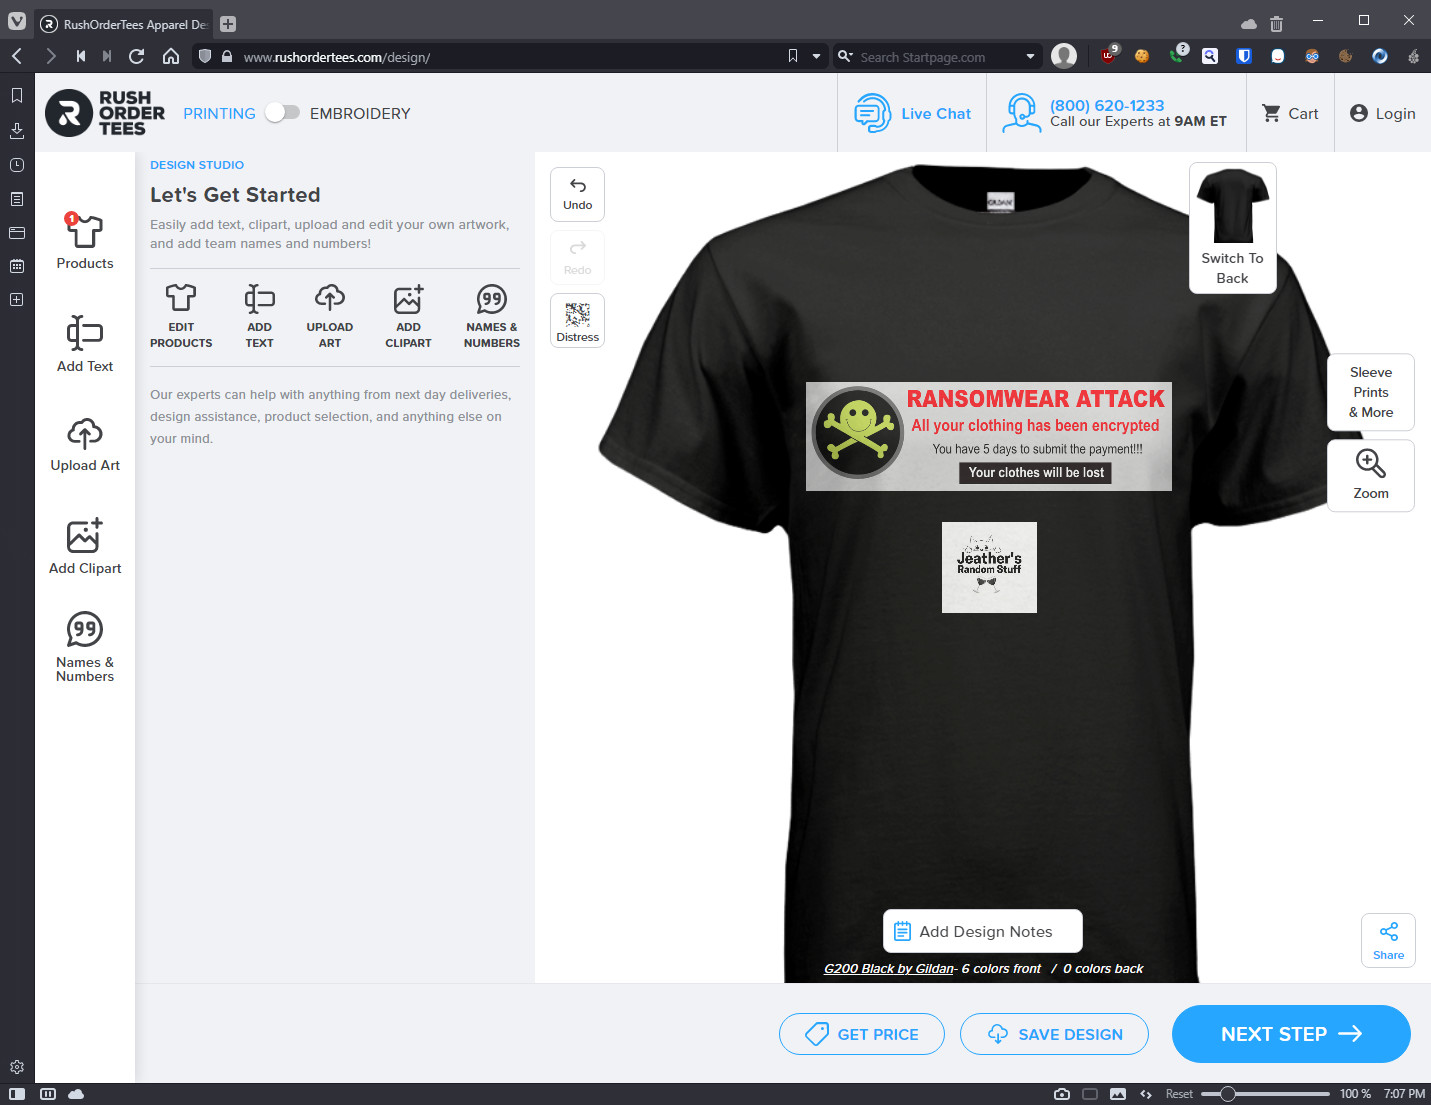Toggle the browser panel sidebar button
1431x1105 pixels.
[x=17, y=1094]
